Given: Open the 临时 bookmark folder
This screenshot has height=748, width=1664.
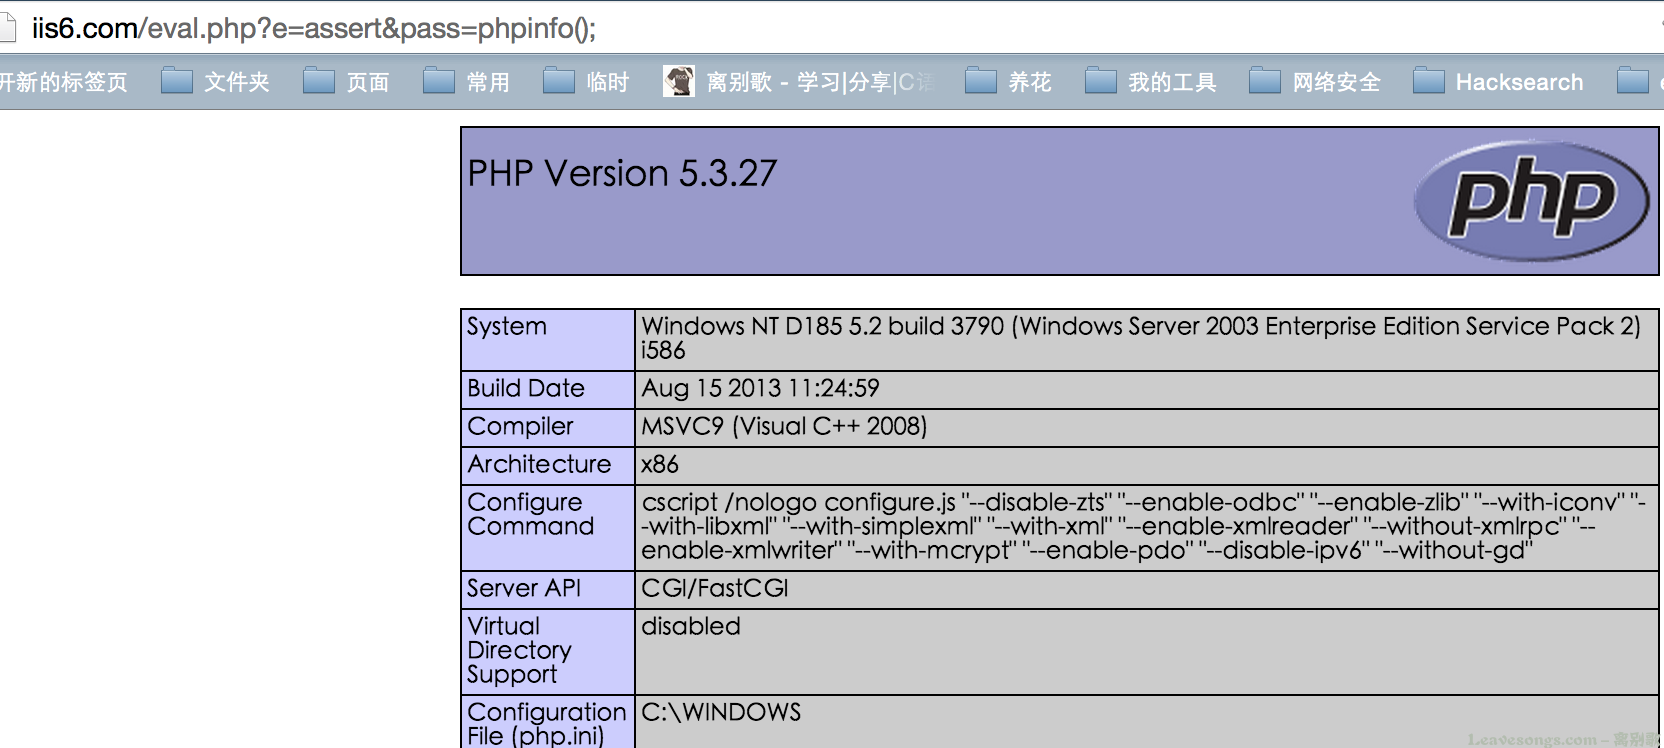Looking at the screenshot, I should (586, 81).
